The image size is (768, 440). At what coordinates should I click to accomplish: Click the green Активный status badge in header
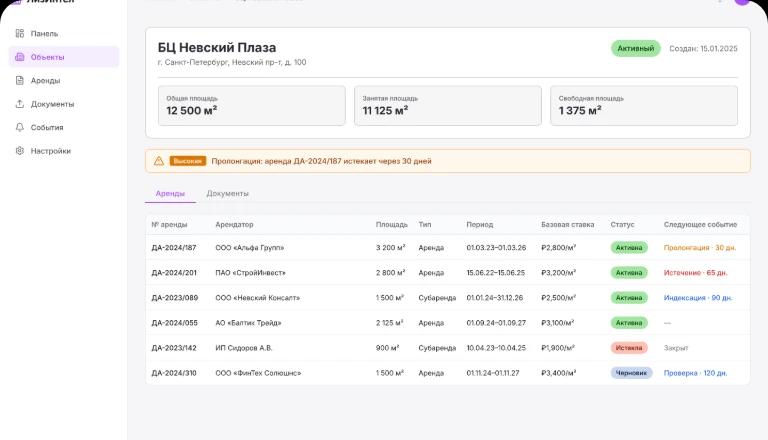635,48
